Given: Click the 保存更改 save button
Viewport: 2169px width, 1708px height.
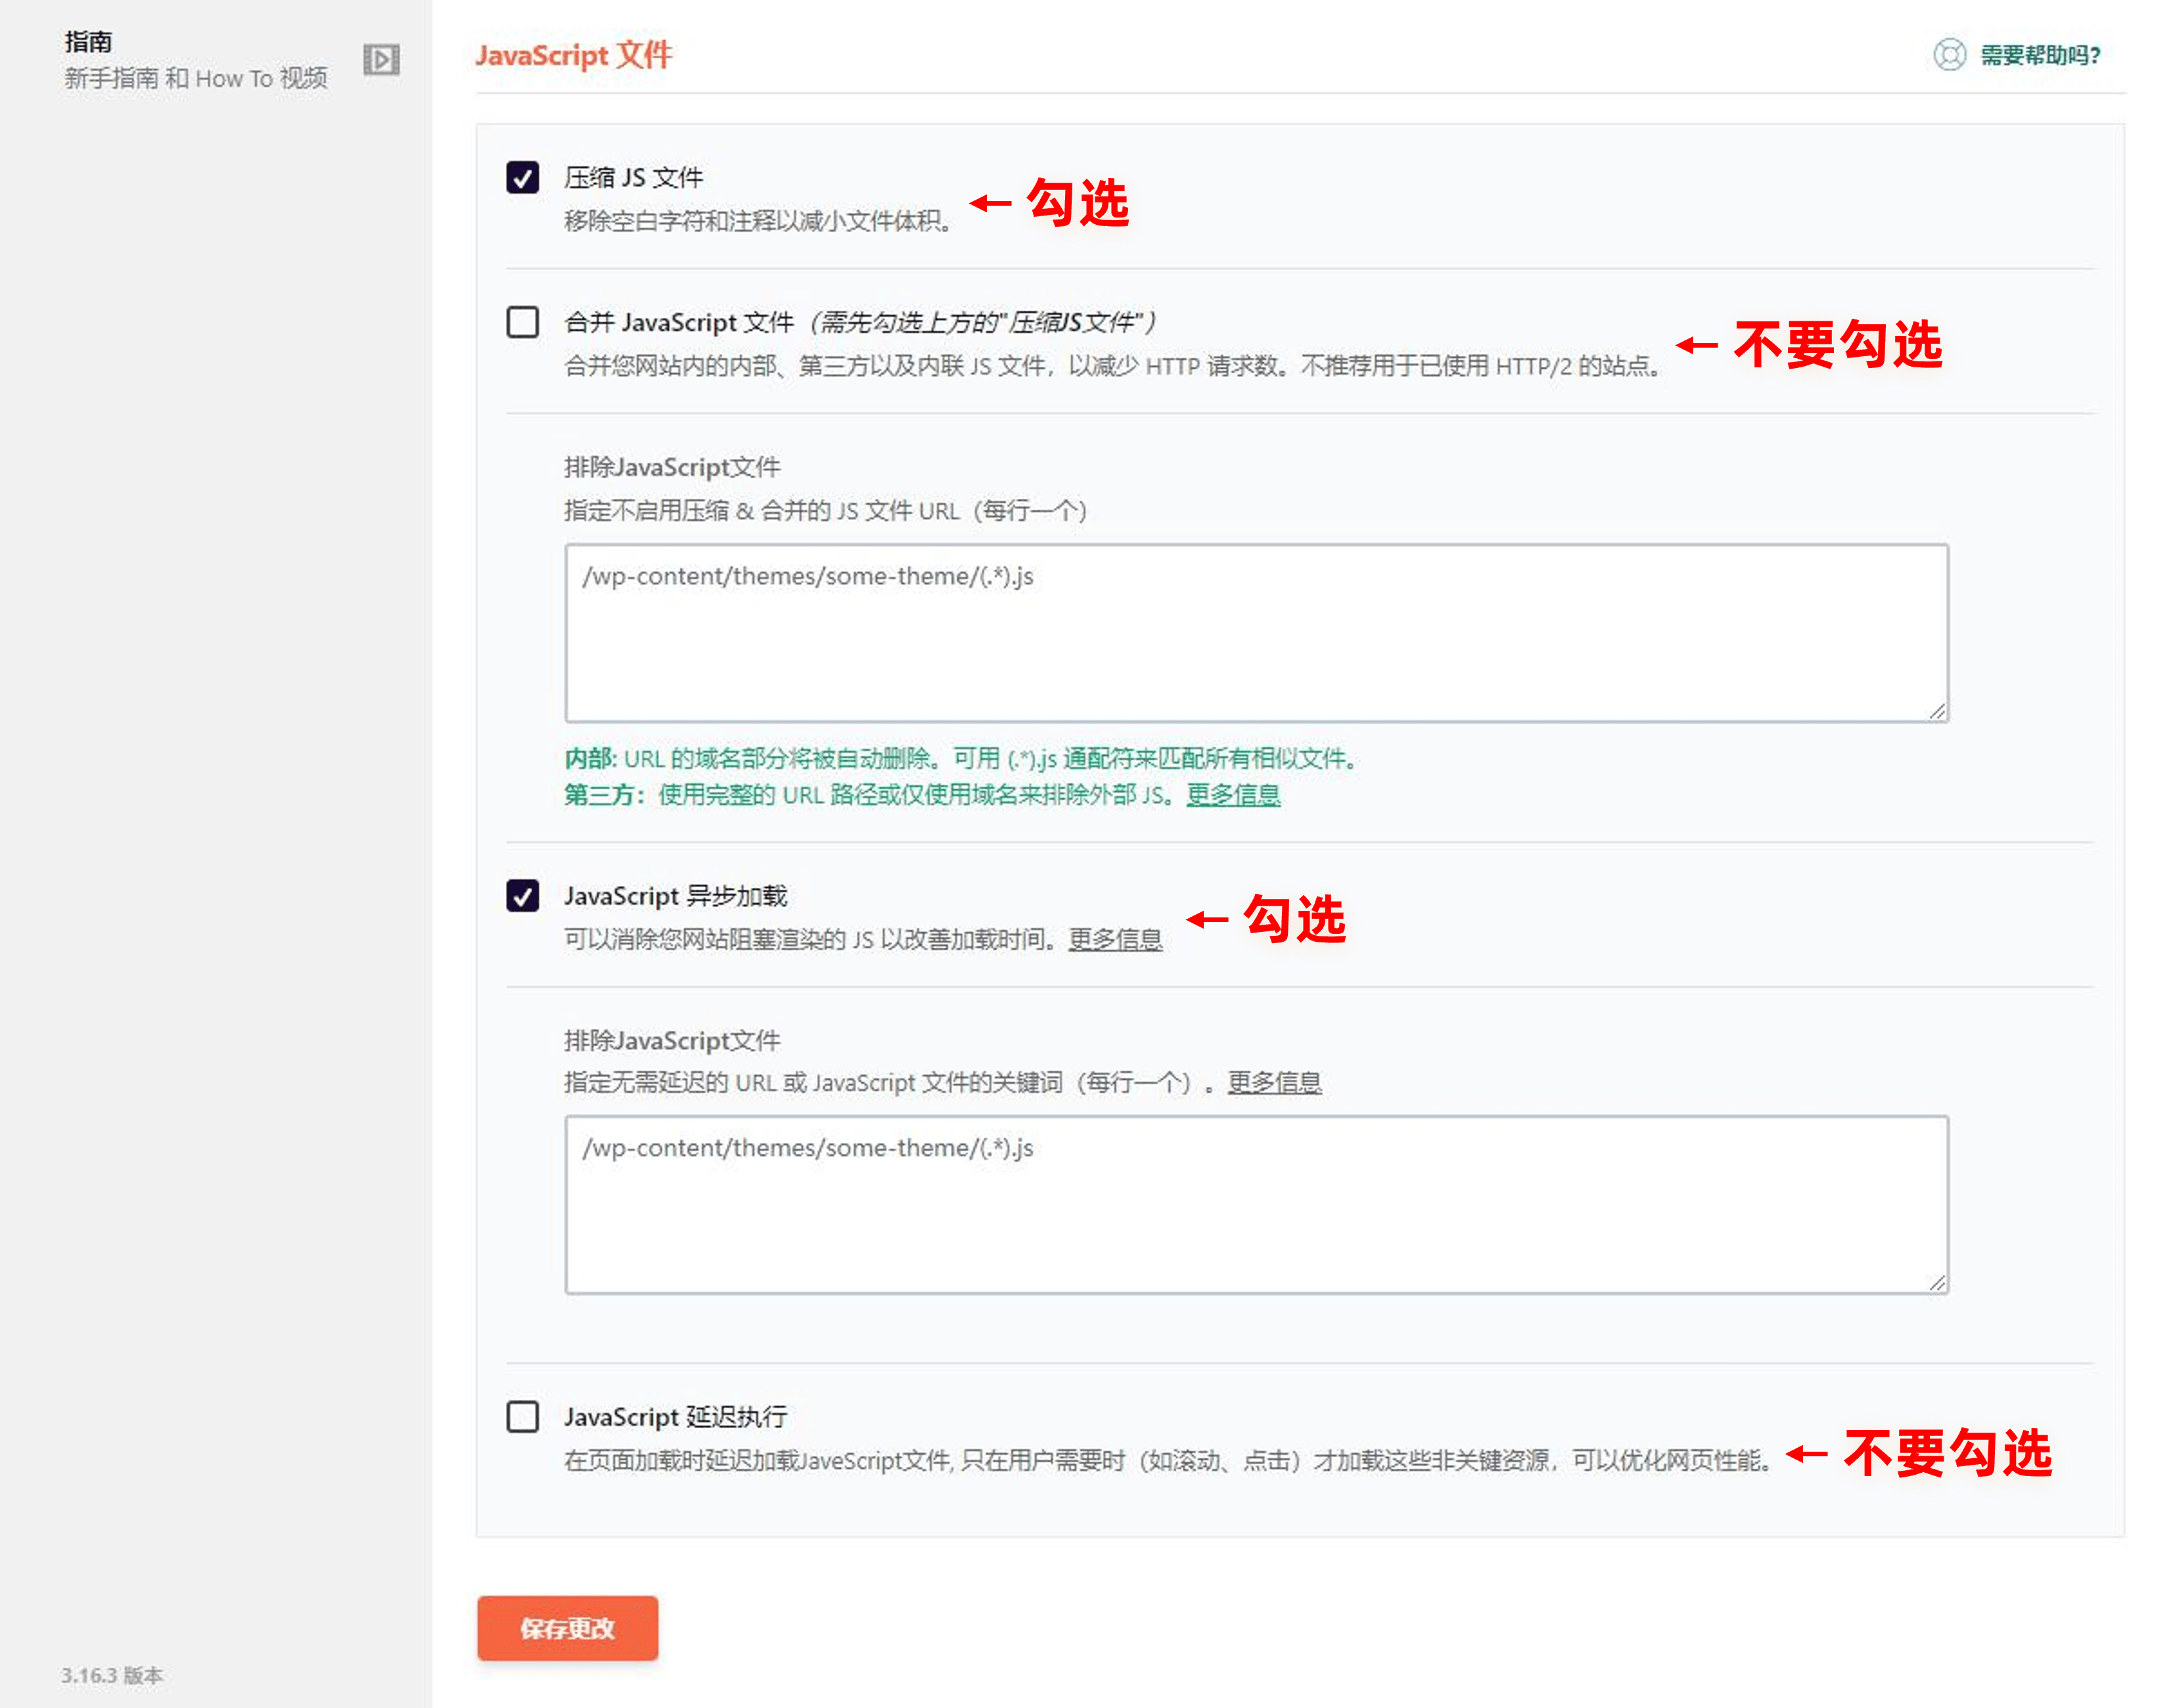Looking at the screenshot, I should [567, 1628].
